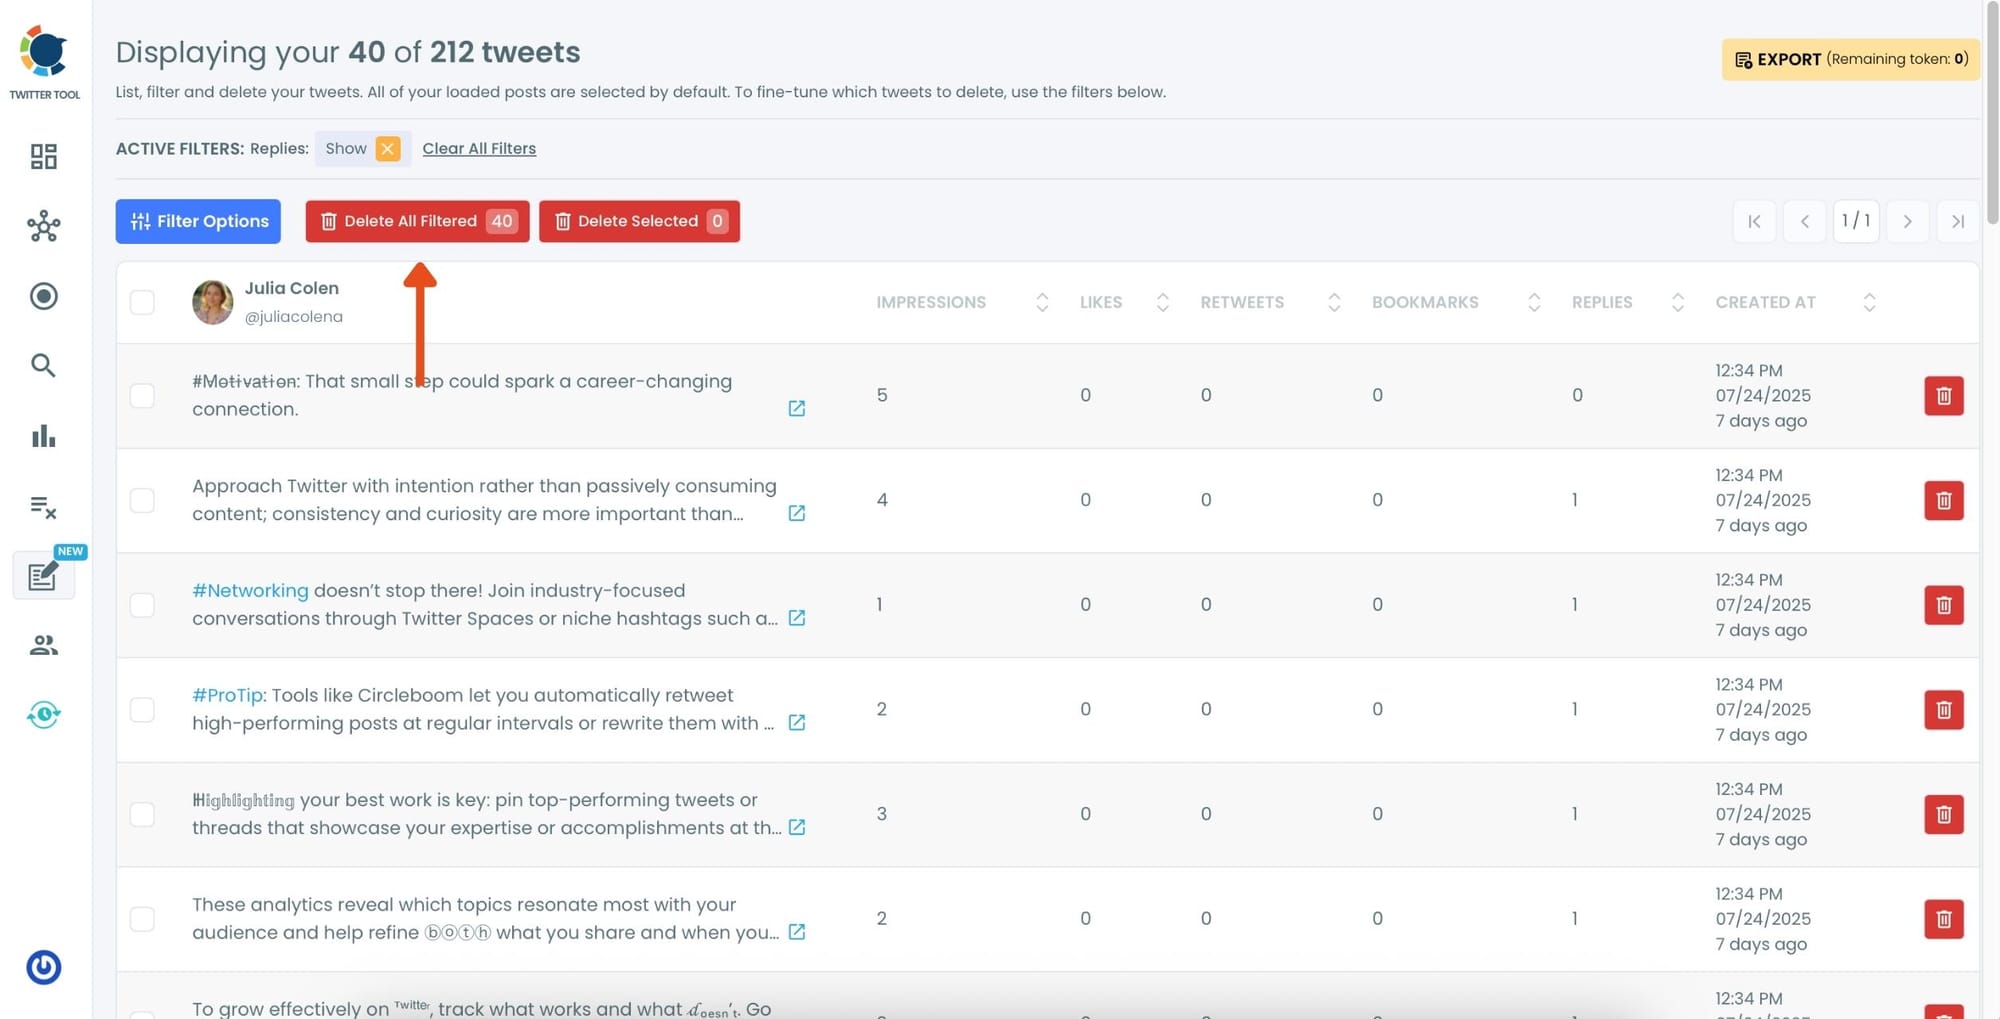Screen dimensions: 2000x1019
Task: Open the circle target icon in sidebar
Action: (x=44, y=296)
